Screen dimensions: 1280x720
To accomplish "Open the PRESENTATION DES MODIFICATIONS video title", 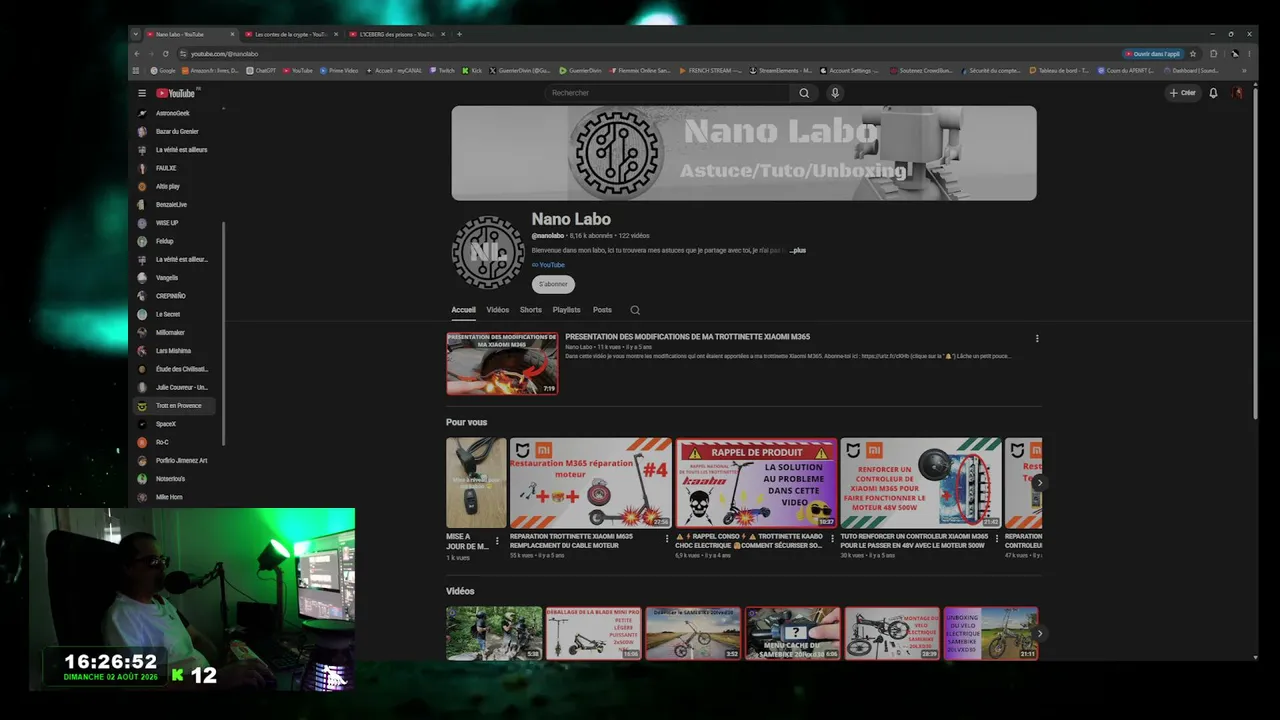I will tap(688, 337).
